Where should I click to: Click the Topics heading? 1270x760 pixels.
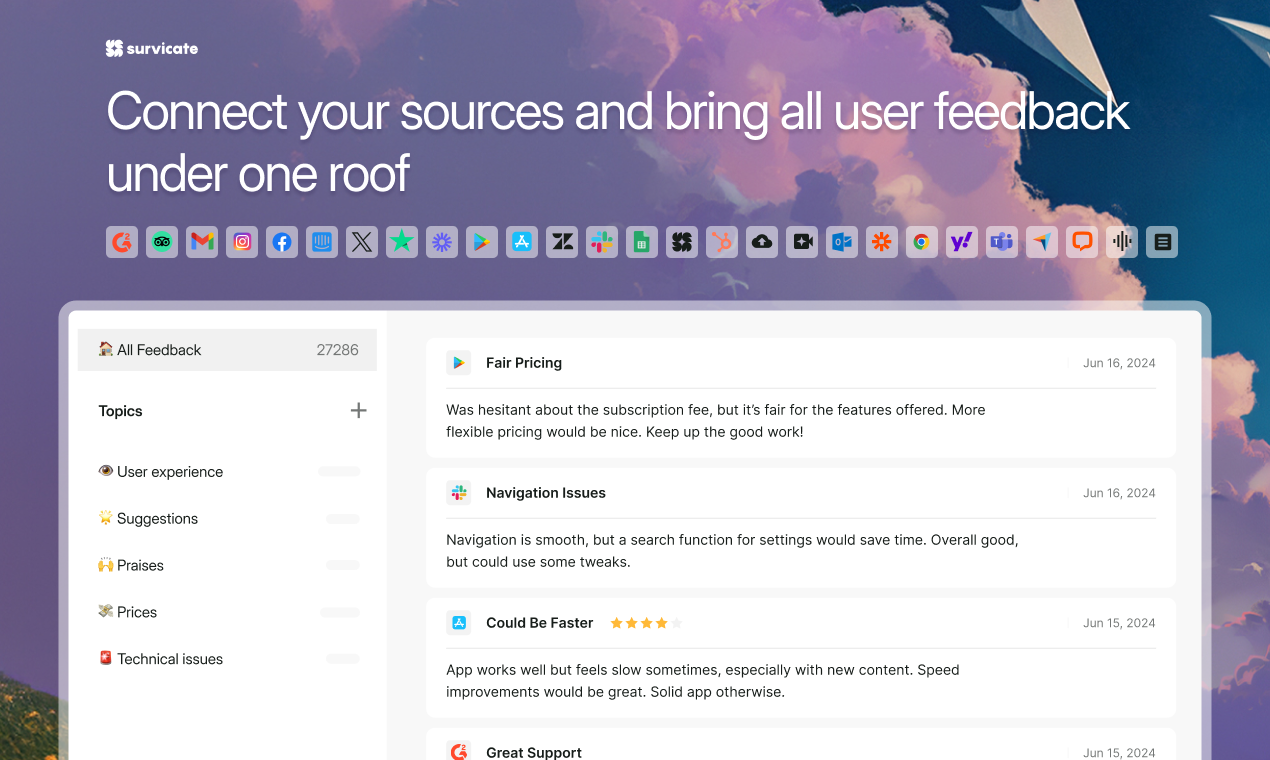121,411
